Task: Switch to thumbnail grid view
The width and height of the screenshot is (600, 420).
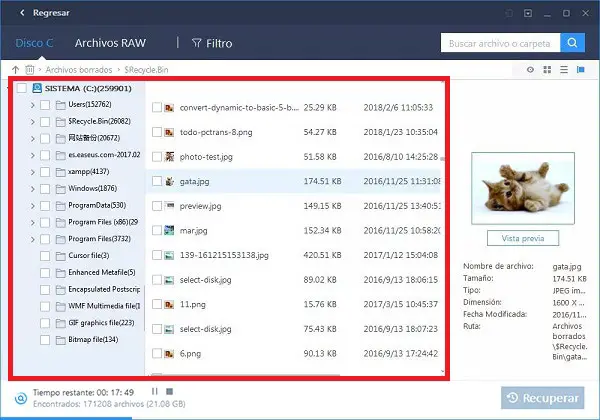Action: tap(547, 70)
